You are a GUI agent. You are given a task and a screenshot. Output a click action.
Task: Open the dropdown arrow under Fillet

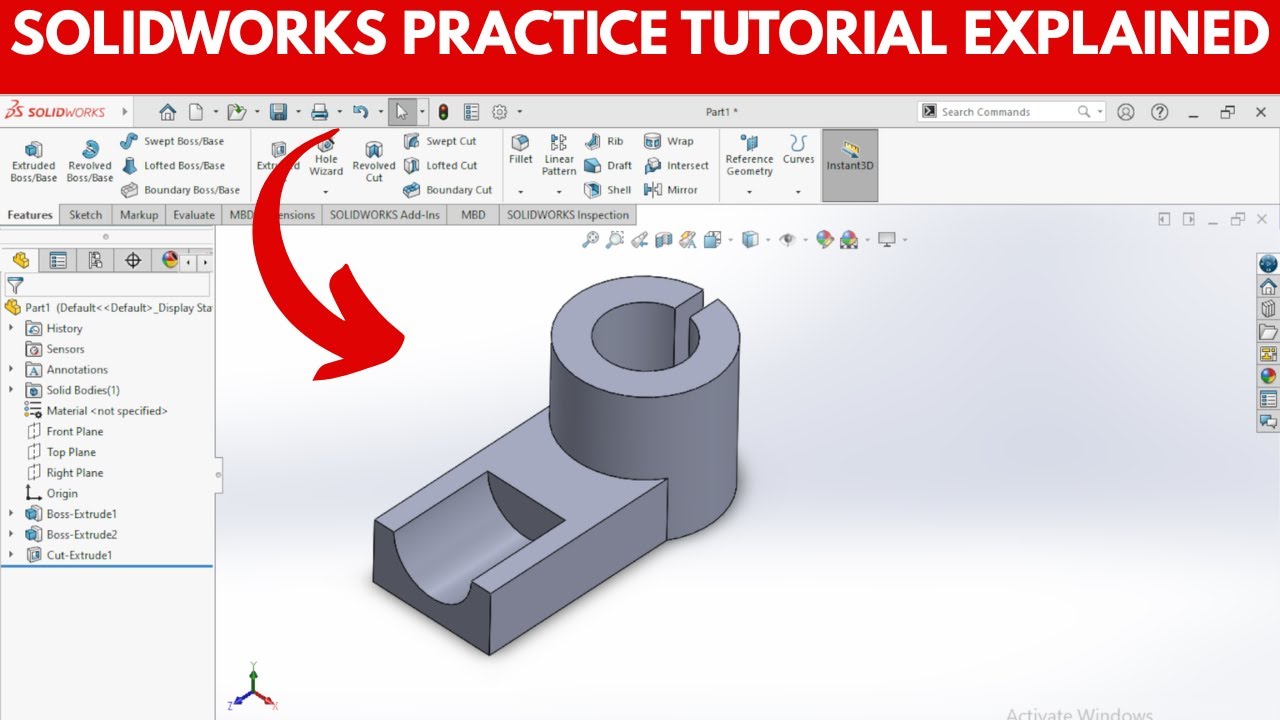tap(520, 192)
